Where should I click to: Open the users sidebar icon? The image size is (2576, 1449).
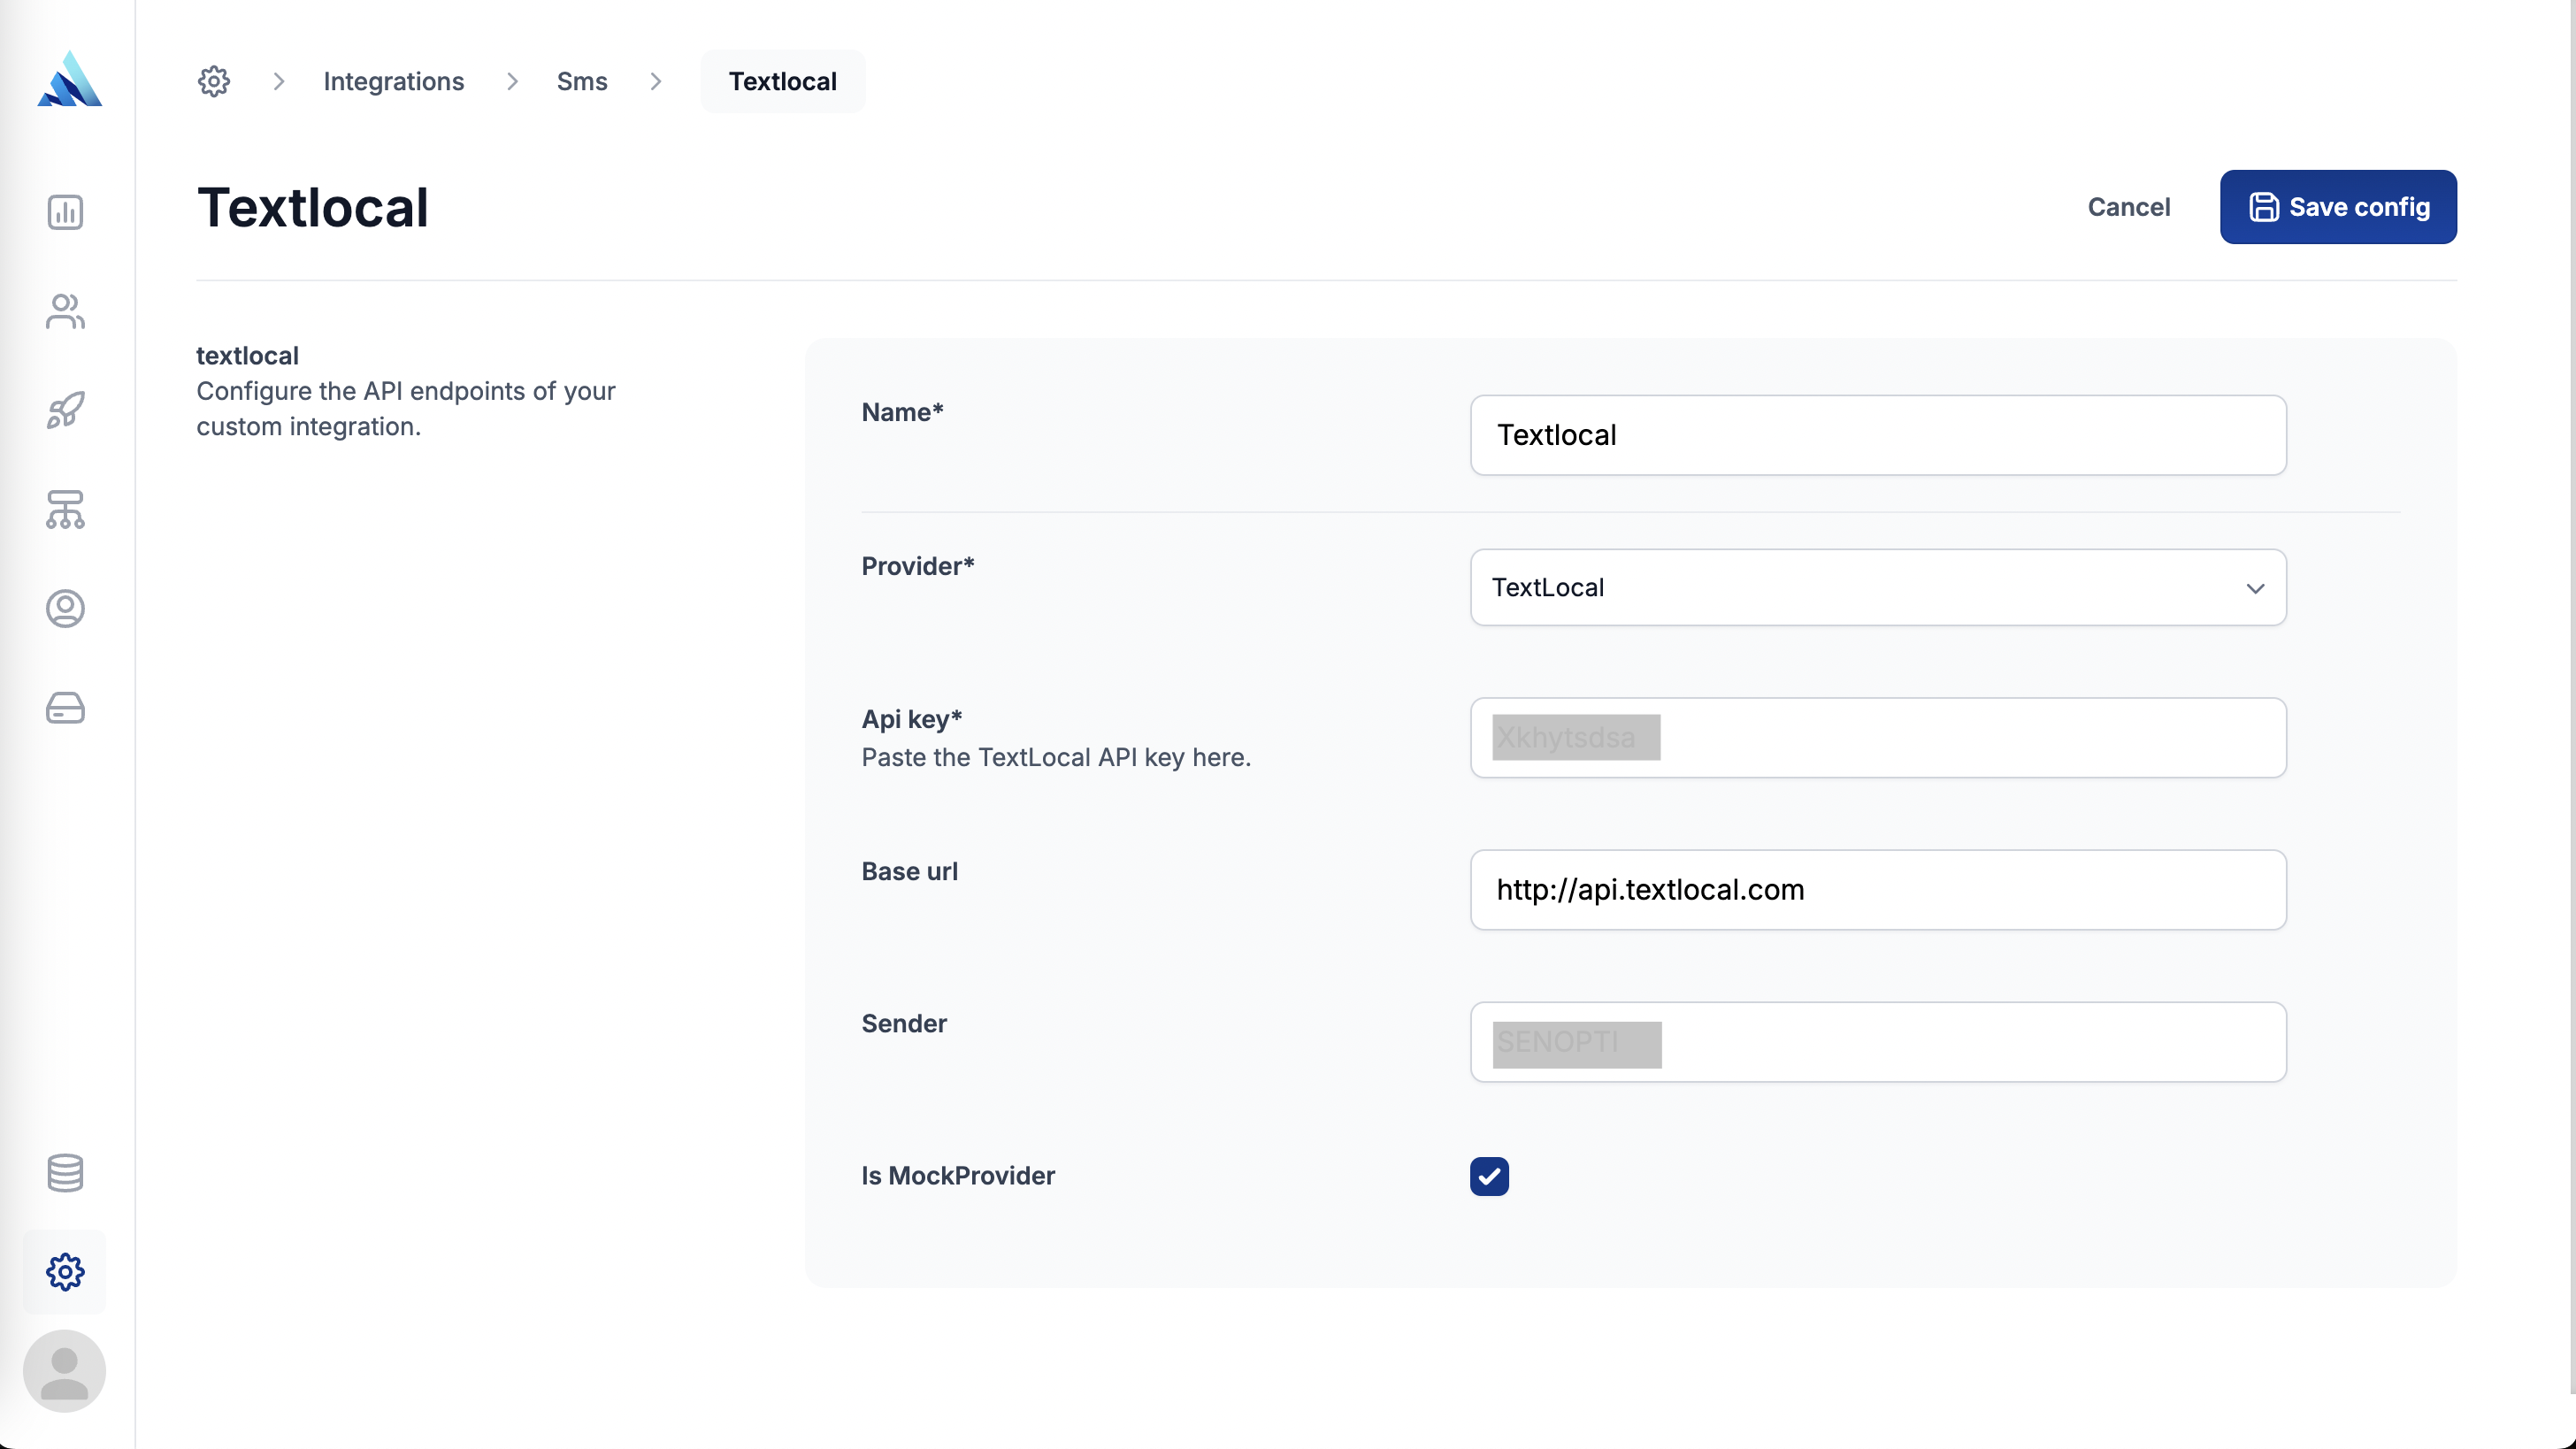(x=65, y=311)
